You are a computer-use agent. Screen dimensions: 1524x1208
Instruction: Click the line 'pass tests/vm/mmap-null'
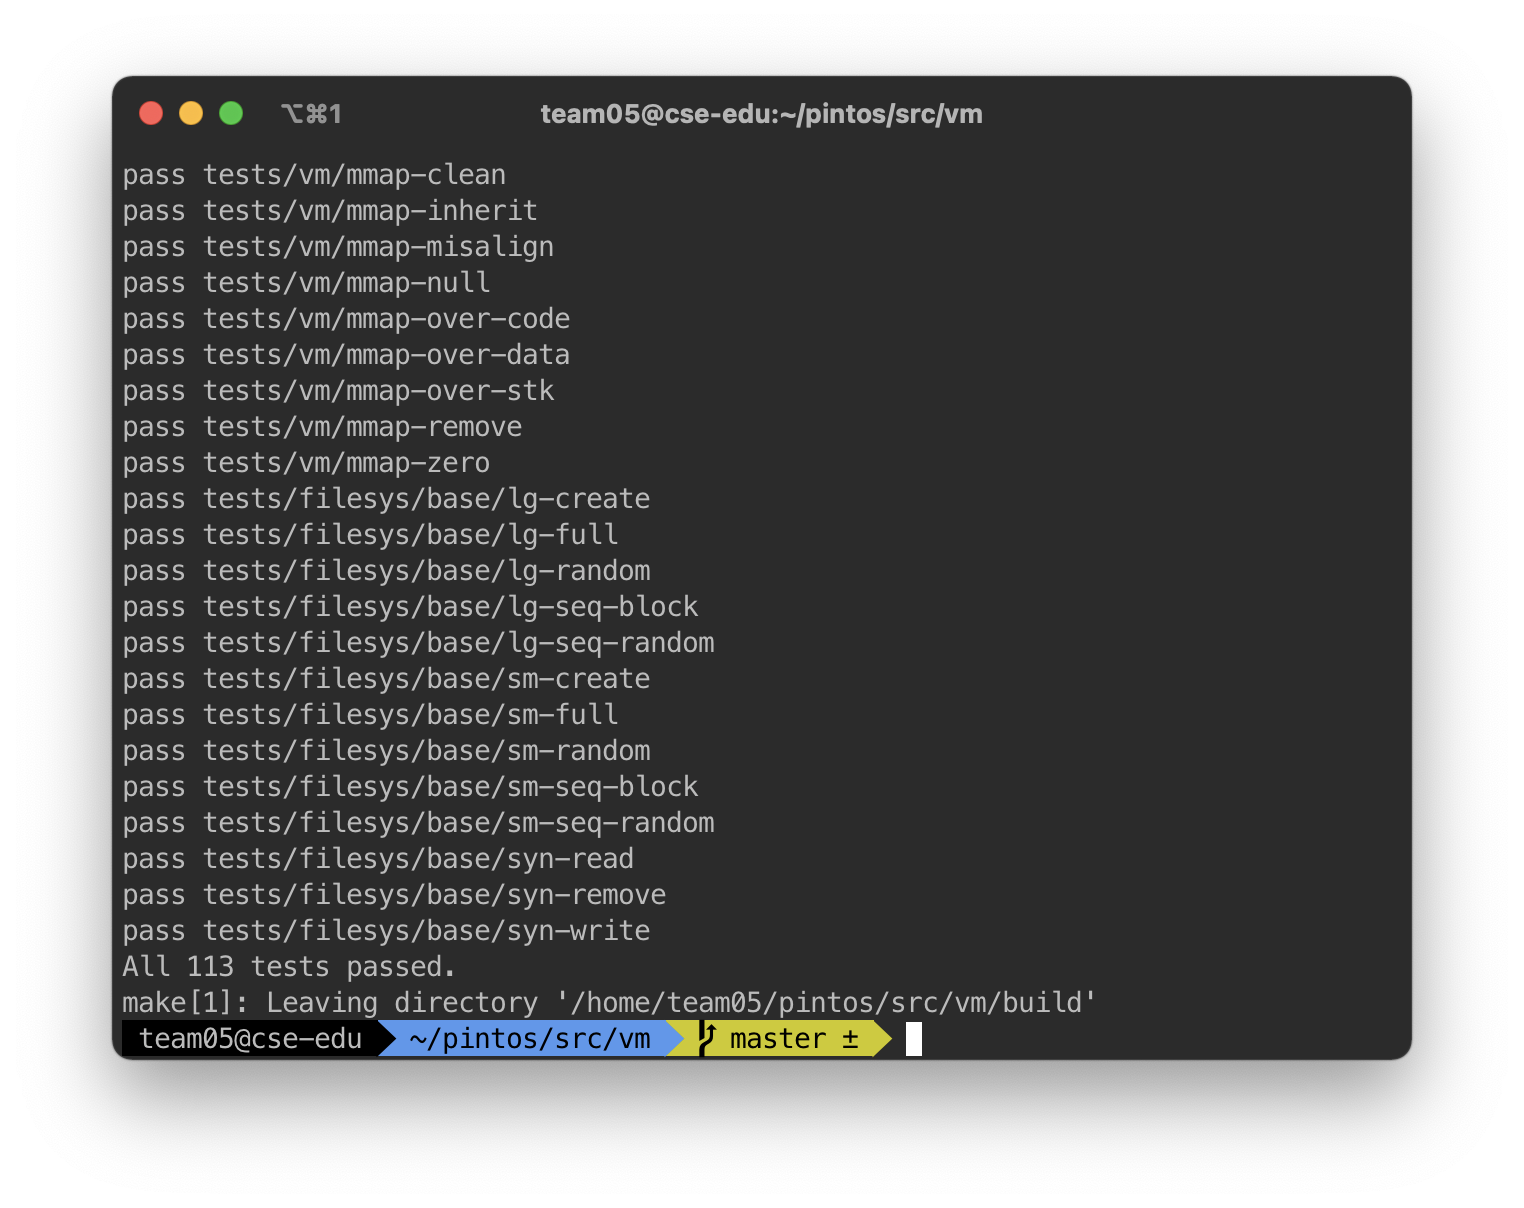tap(306, 283)
